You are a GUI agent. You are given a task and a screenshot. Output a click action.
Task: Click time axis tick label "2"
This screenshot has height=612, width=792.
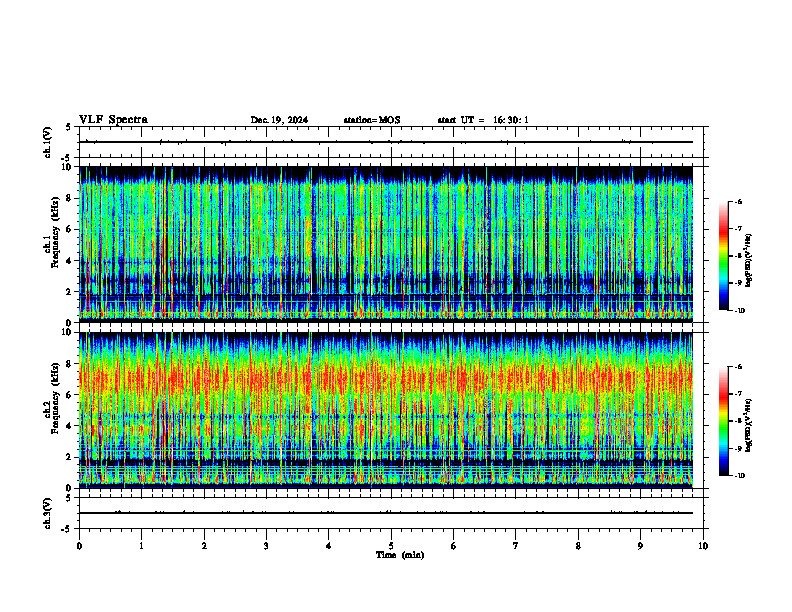coord(204,546)
